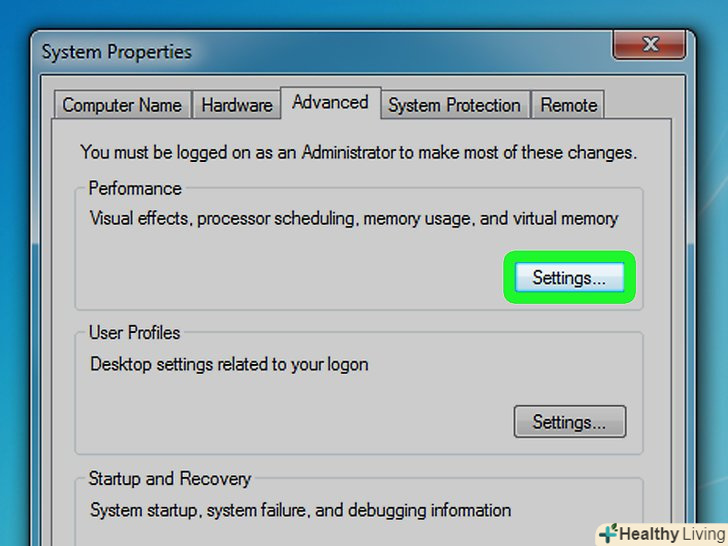Click the Administrator logon notice text
Viewport: 728px width, 546px height.
point(358,153)
